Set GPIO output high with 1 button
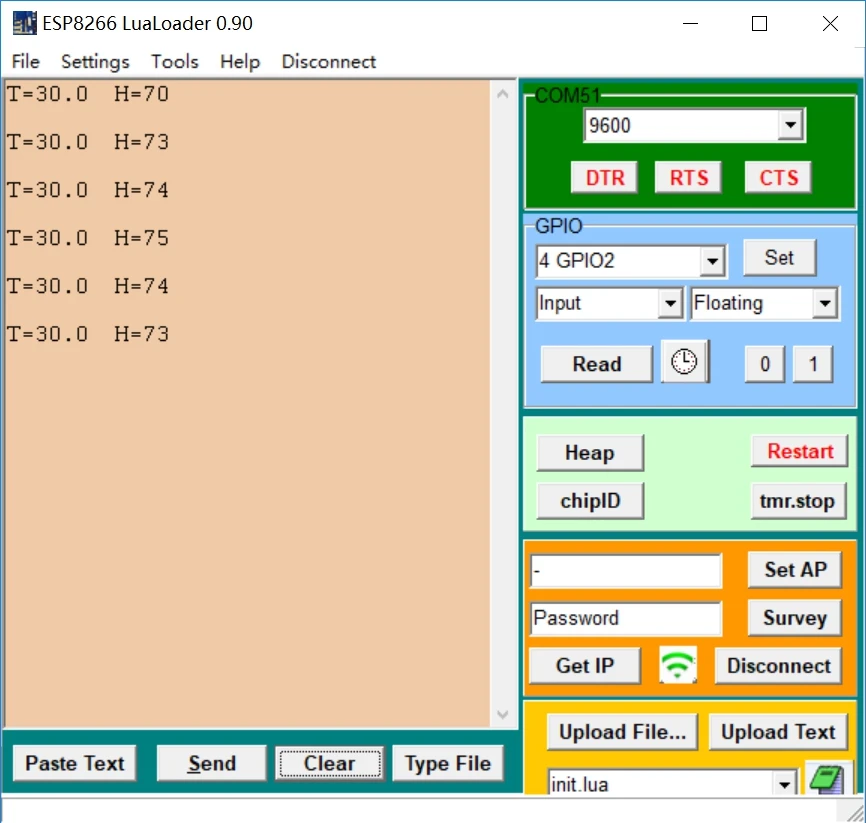The height and width of the screenshot is (823, 866). pyautogui.click(x=813, y=365)
